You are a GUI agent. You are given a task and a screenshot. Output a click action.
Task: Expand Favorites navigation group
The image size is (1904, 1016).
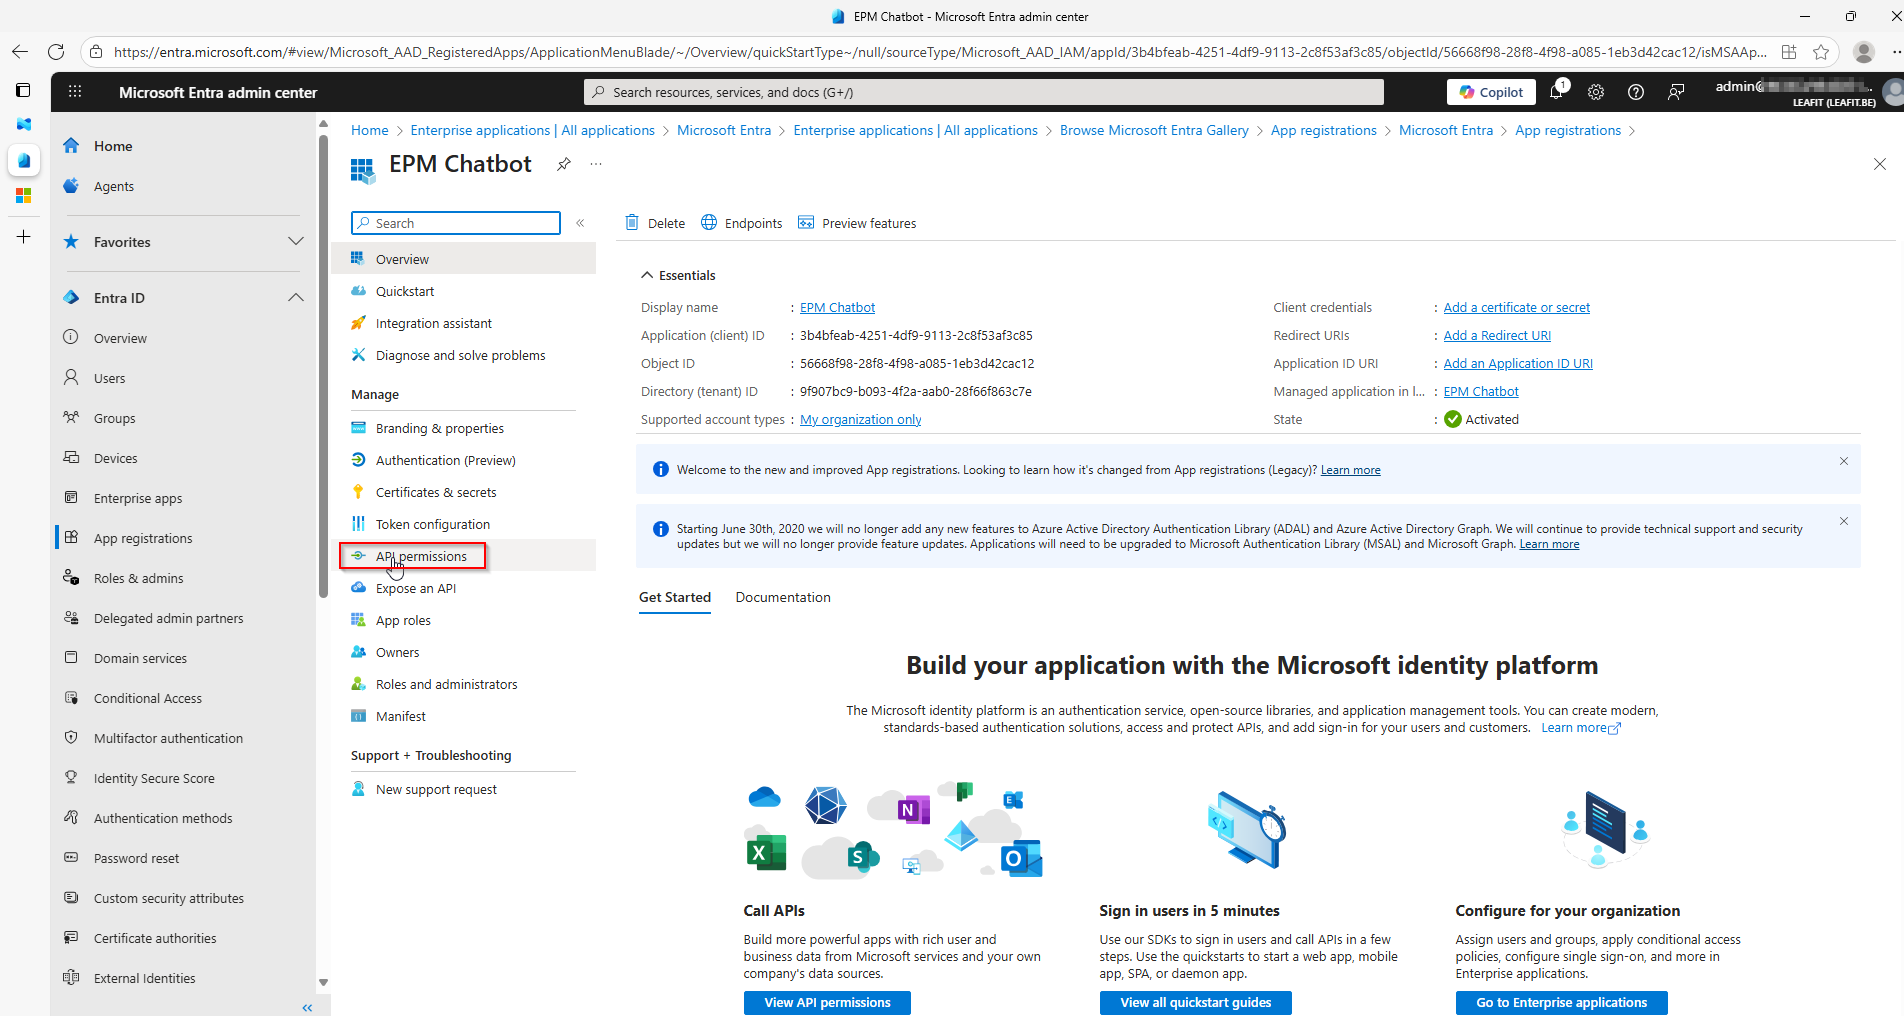pyautogui.click(x=296, y=242)
